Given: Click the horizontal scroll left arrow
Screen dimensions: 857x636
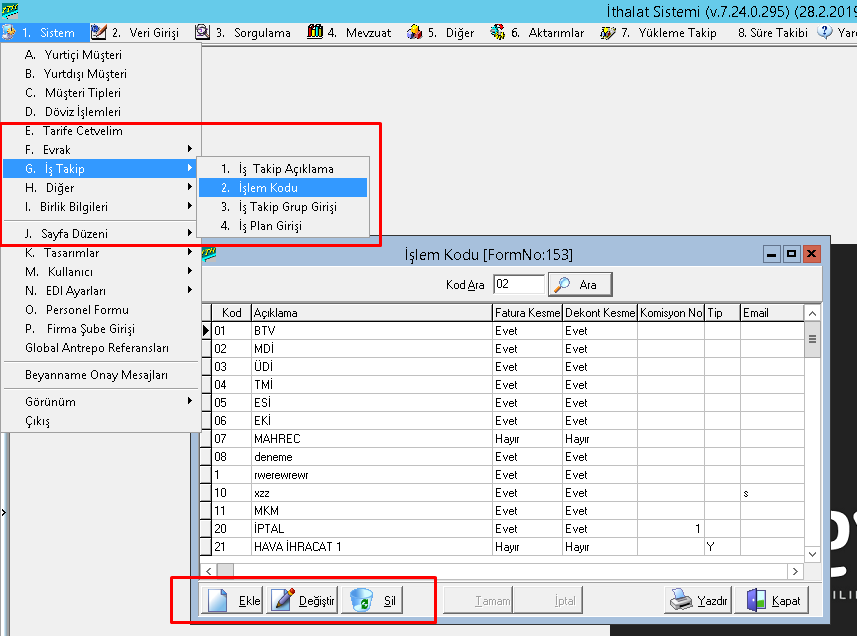Looking at the screenshot, I should click(209, 571).
